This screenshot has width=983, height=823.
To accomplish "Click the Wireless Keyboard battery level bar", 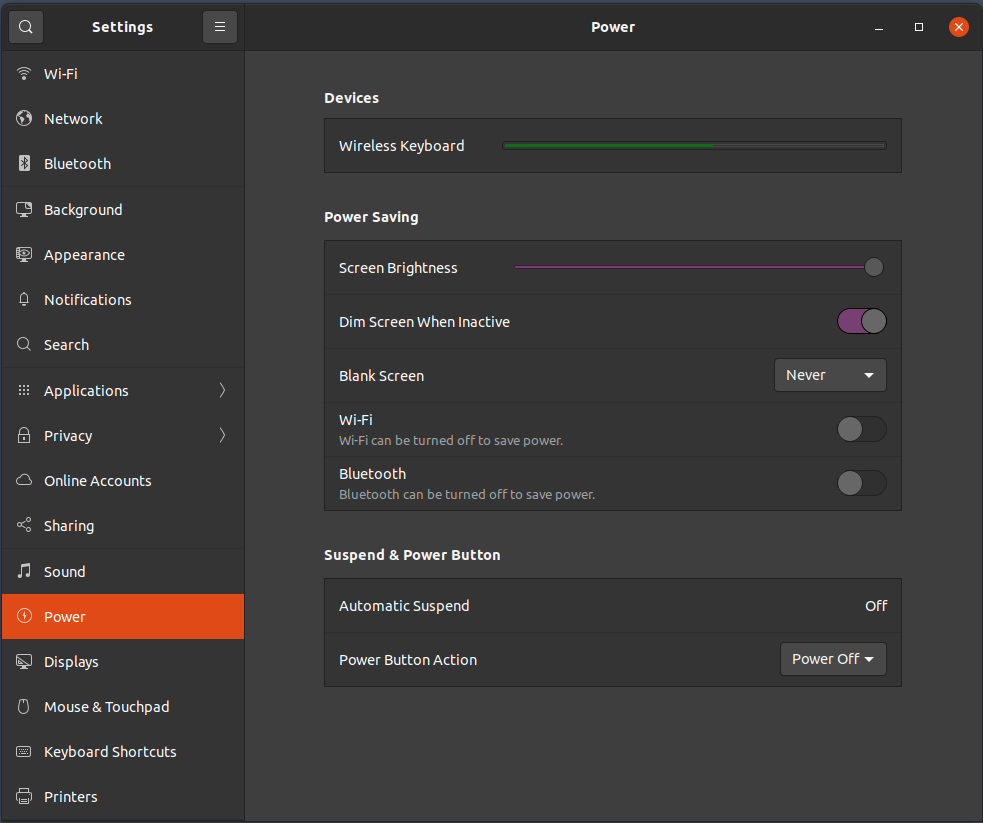I will (x=693, y=146).
